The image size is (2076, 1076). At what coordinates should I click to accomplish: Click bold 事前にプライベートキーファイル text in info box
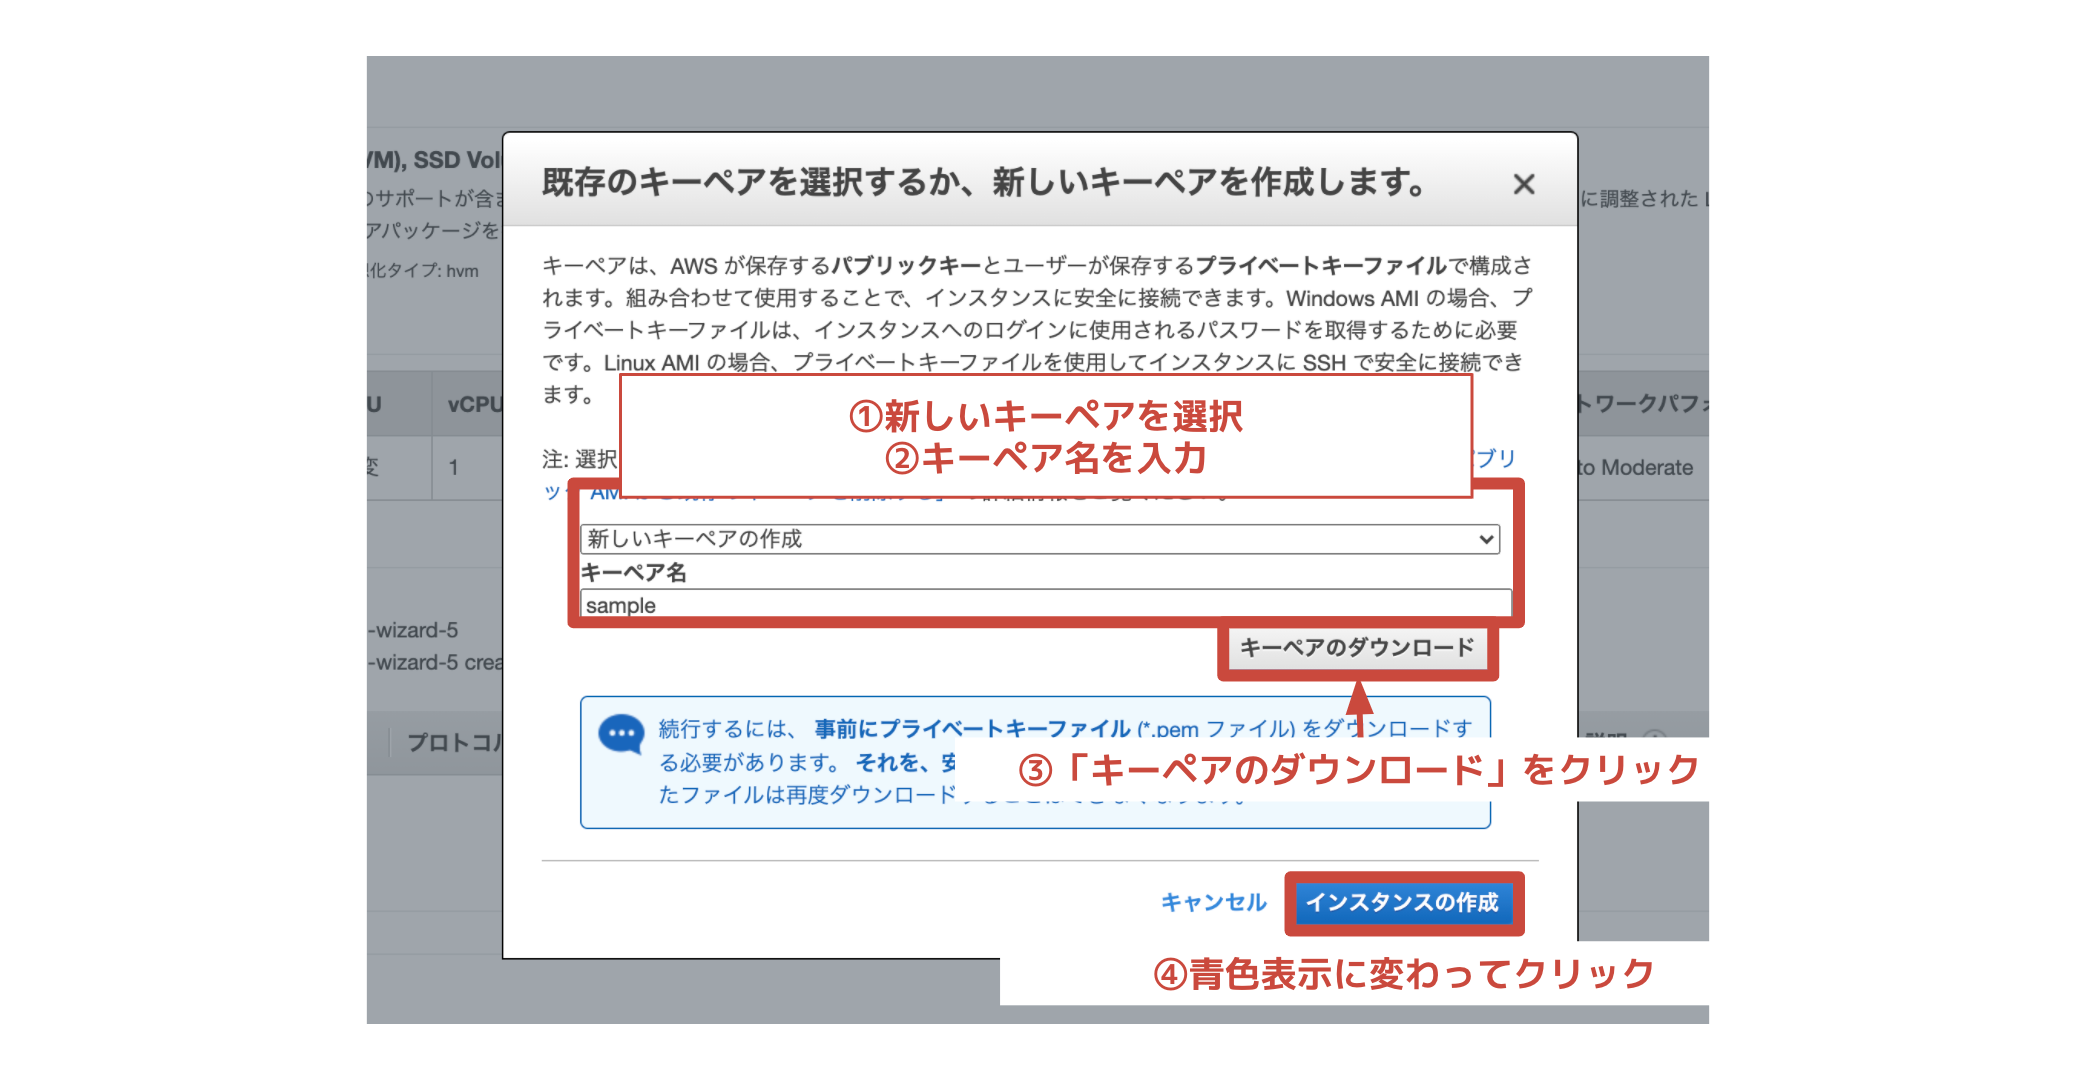click(971, 729)
